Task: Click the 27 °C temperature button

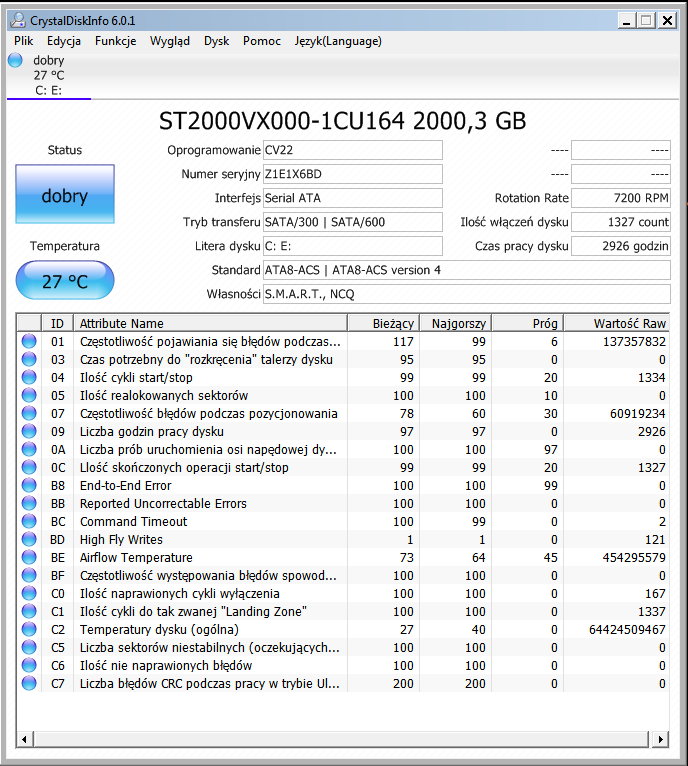Action: 65,280
